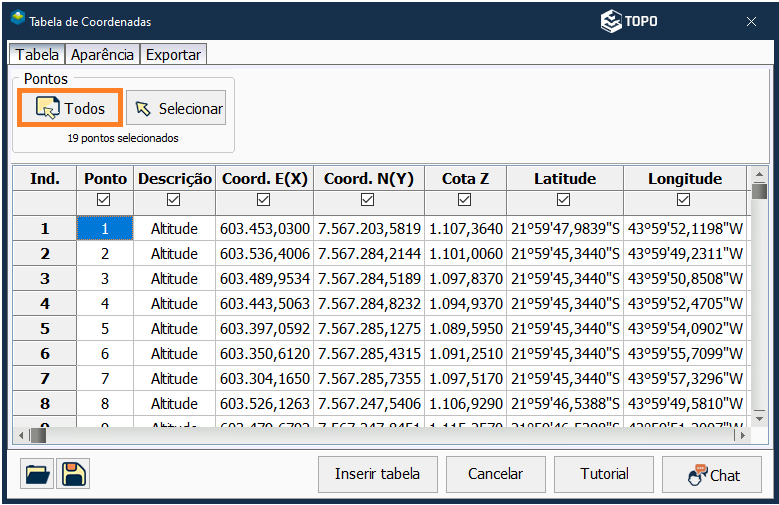Open the Exportar tab
Image resolution: width=779 pixels, height=505 pixels.
[173, 55]
